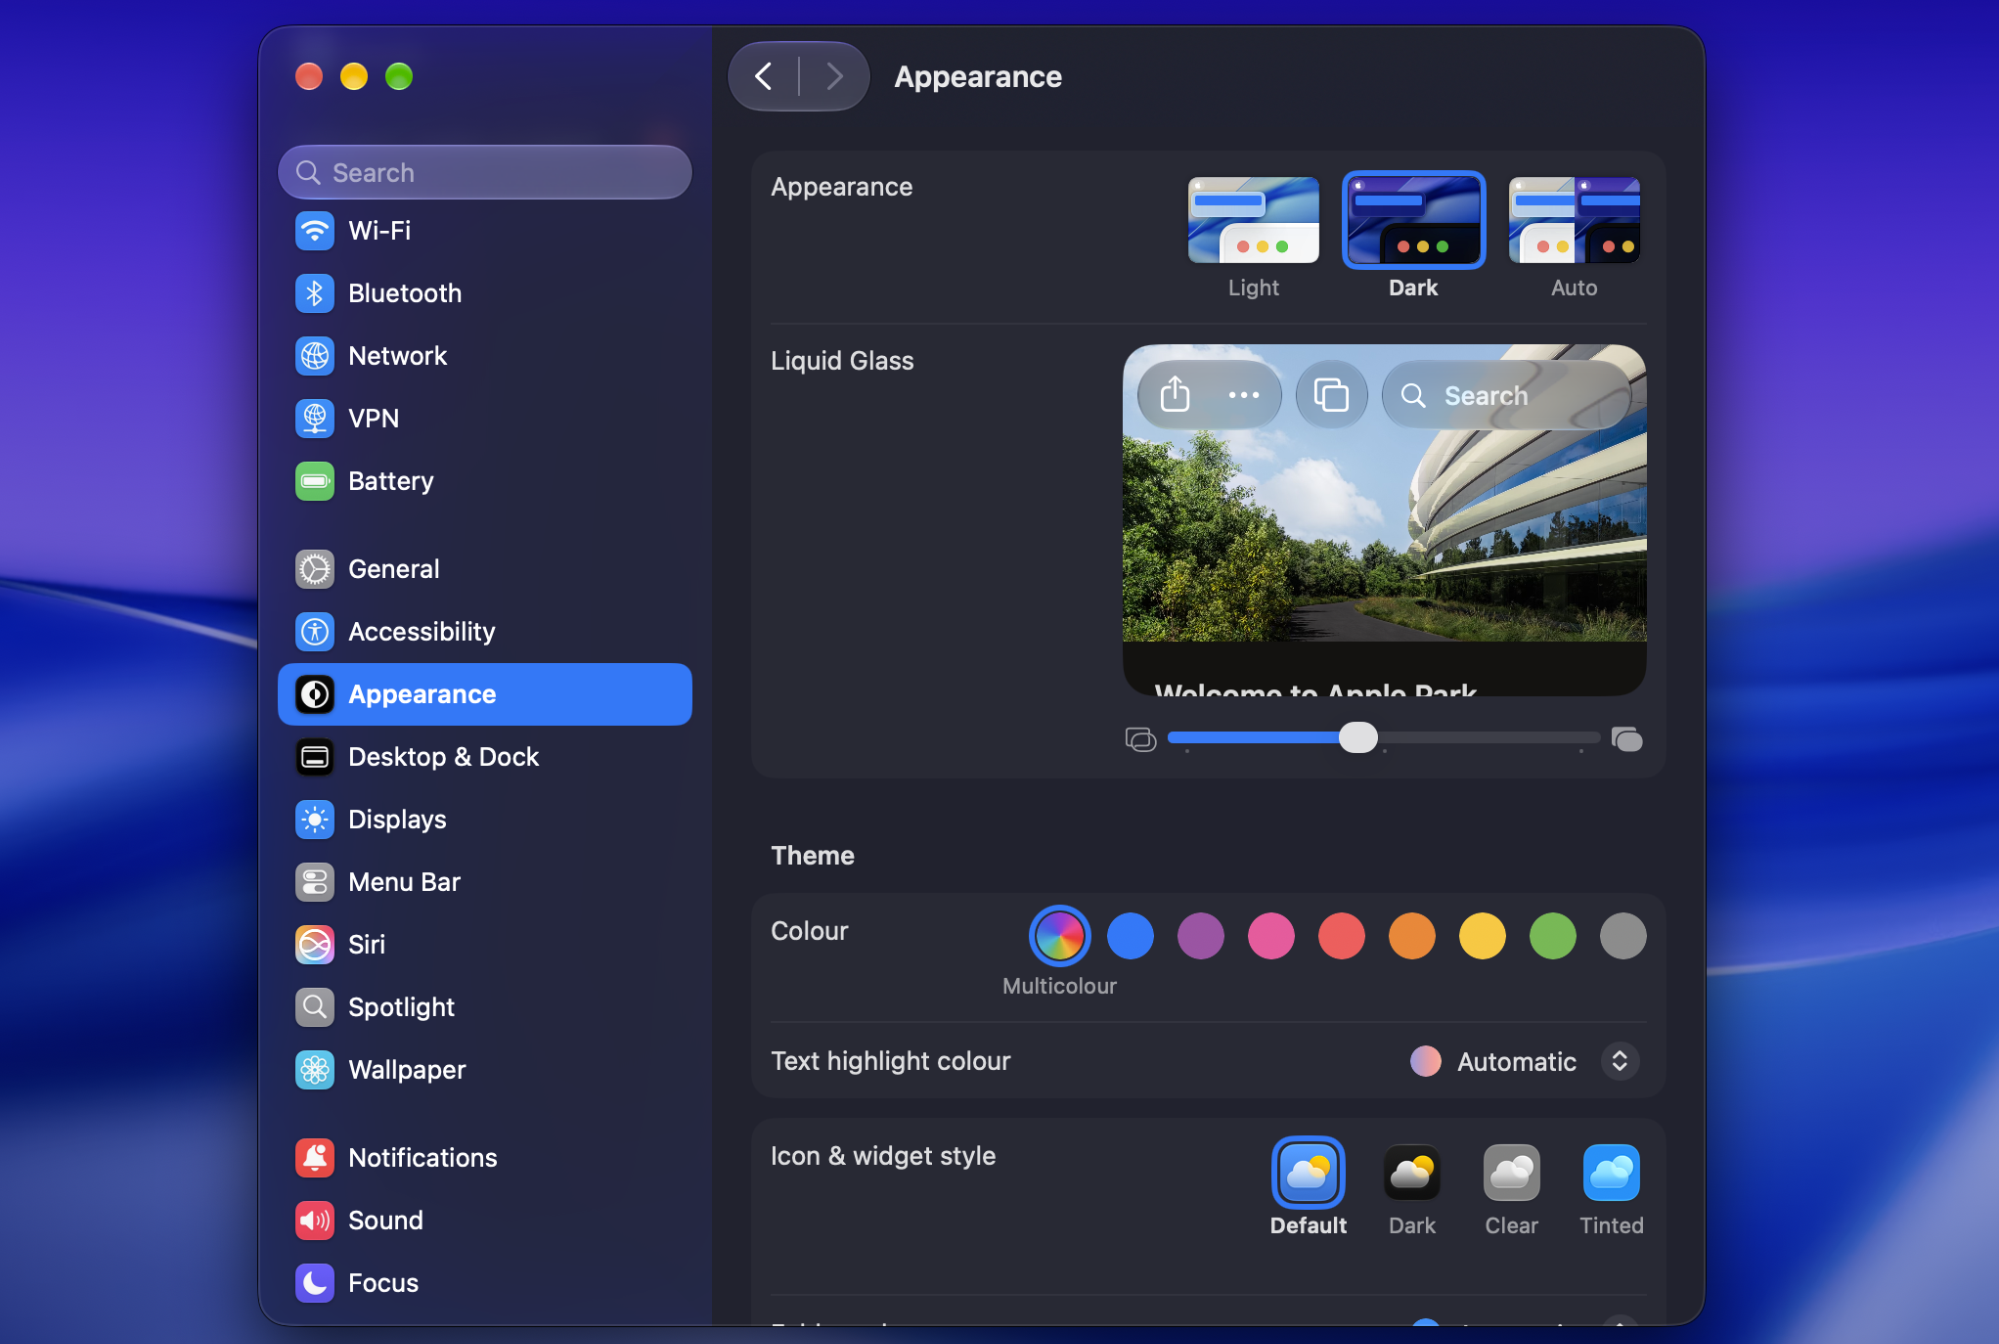This screenshot has width=1999, height=1344.
Task: Select the orange theme colour
Action: 1412,937
